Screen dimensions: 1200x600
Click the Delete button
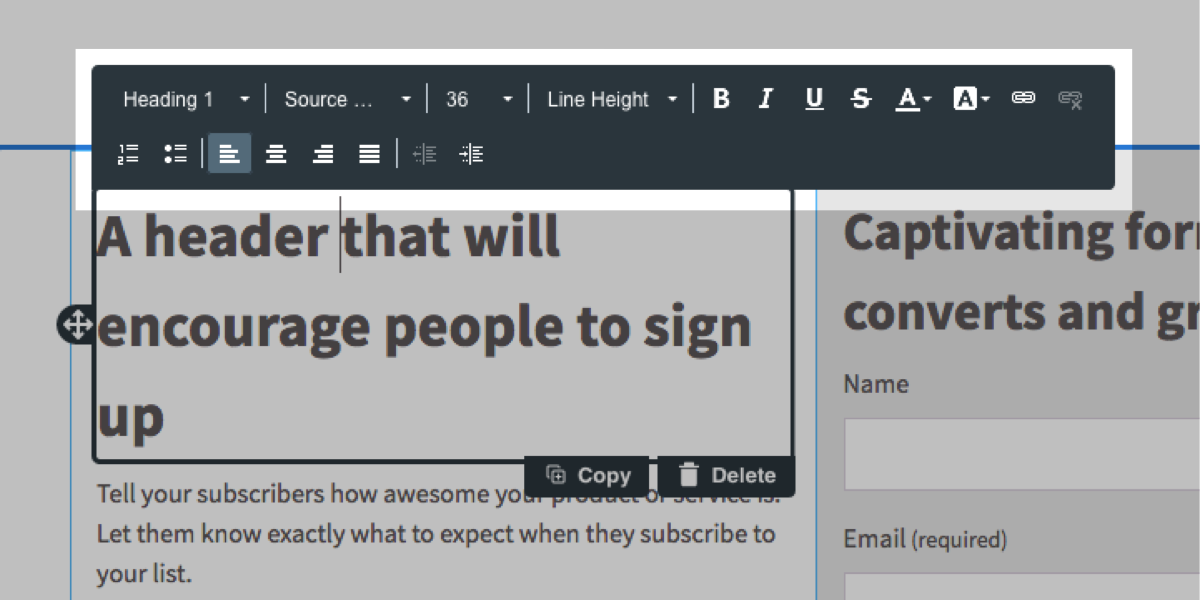[727, 475]
